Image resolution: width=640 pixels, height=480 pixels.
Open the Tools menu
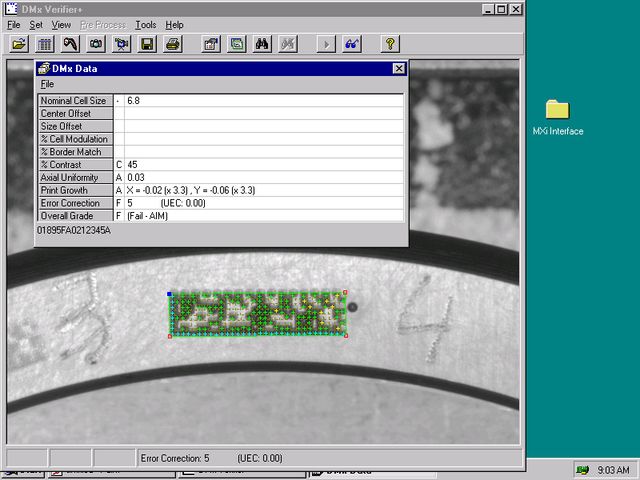(146, 24)
